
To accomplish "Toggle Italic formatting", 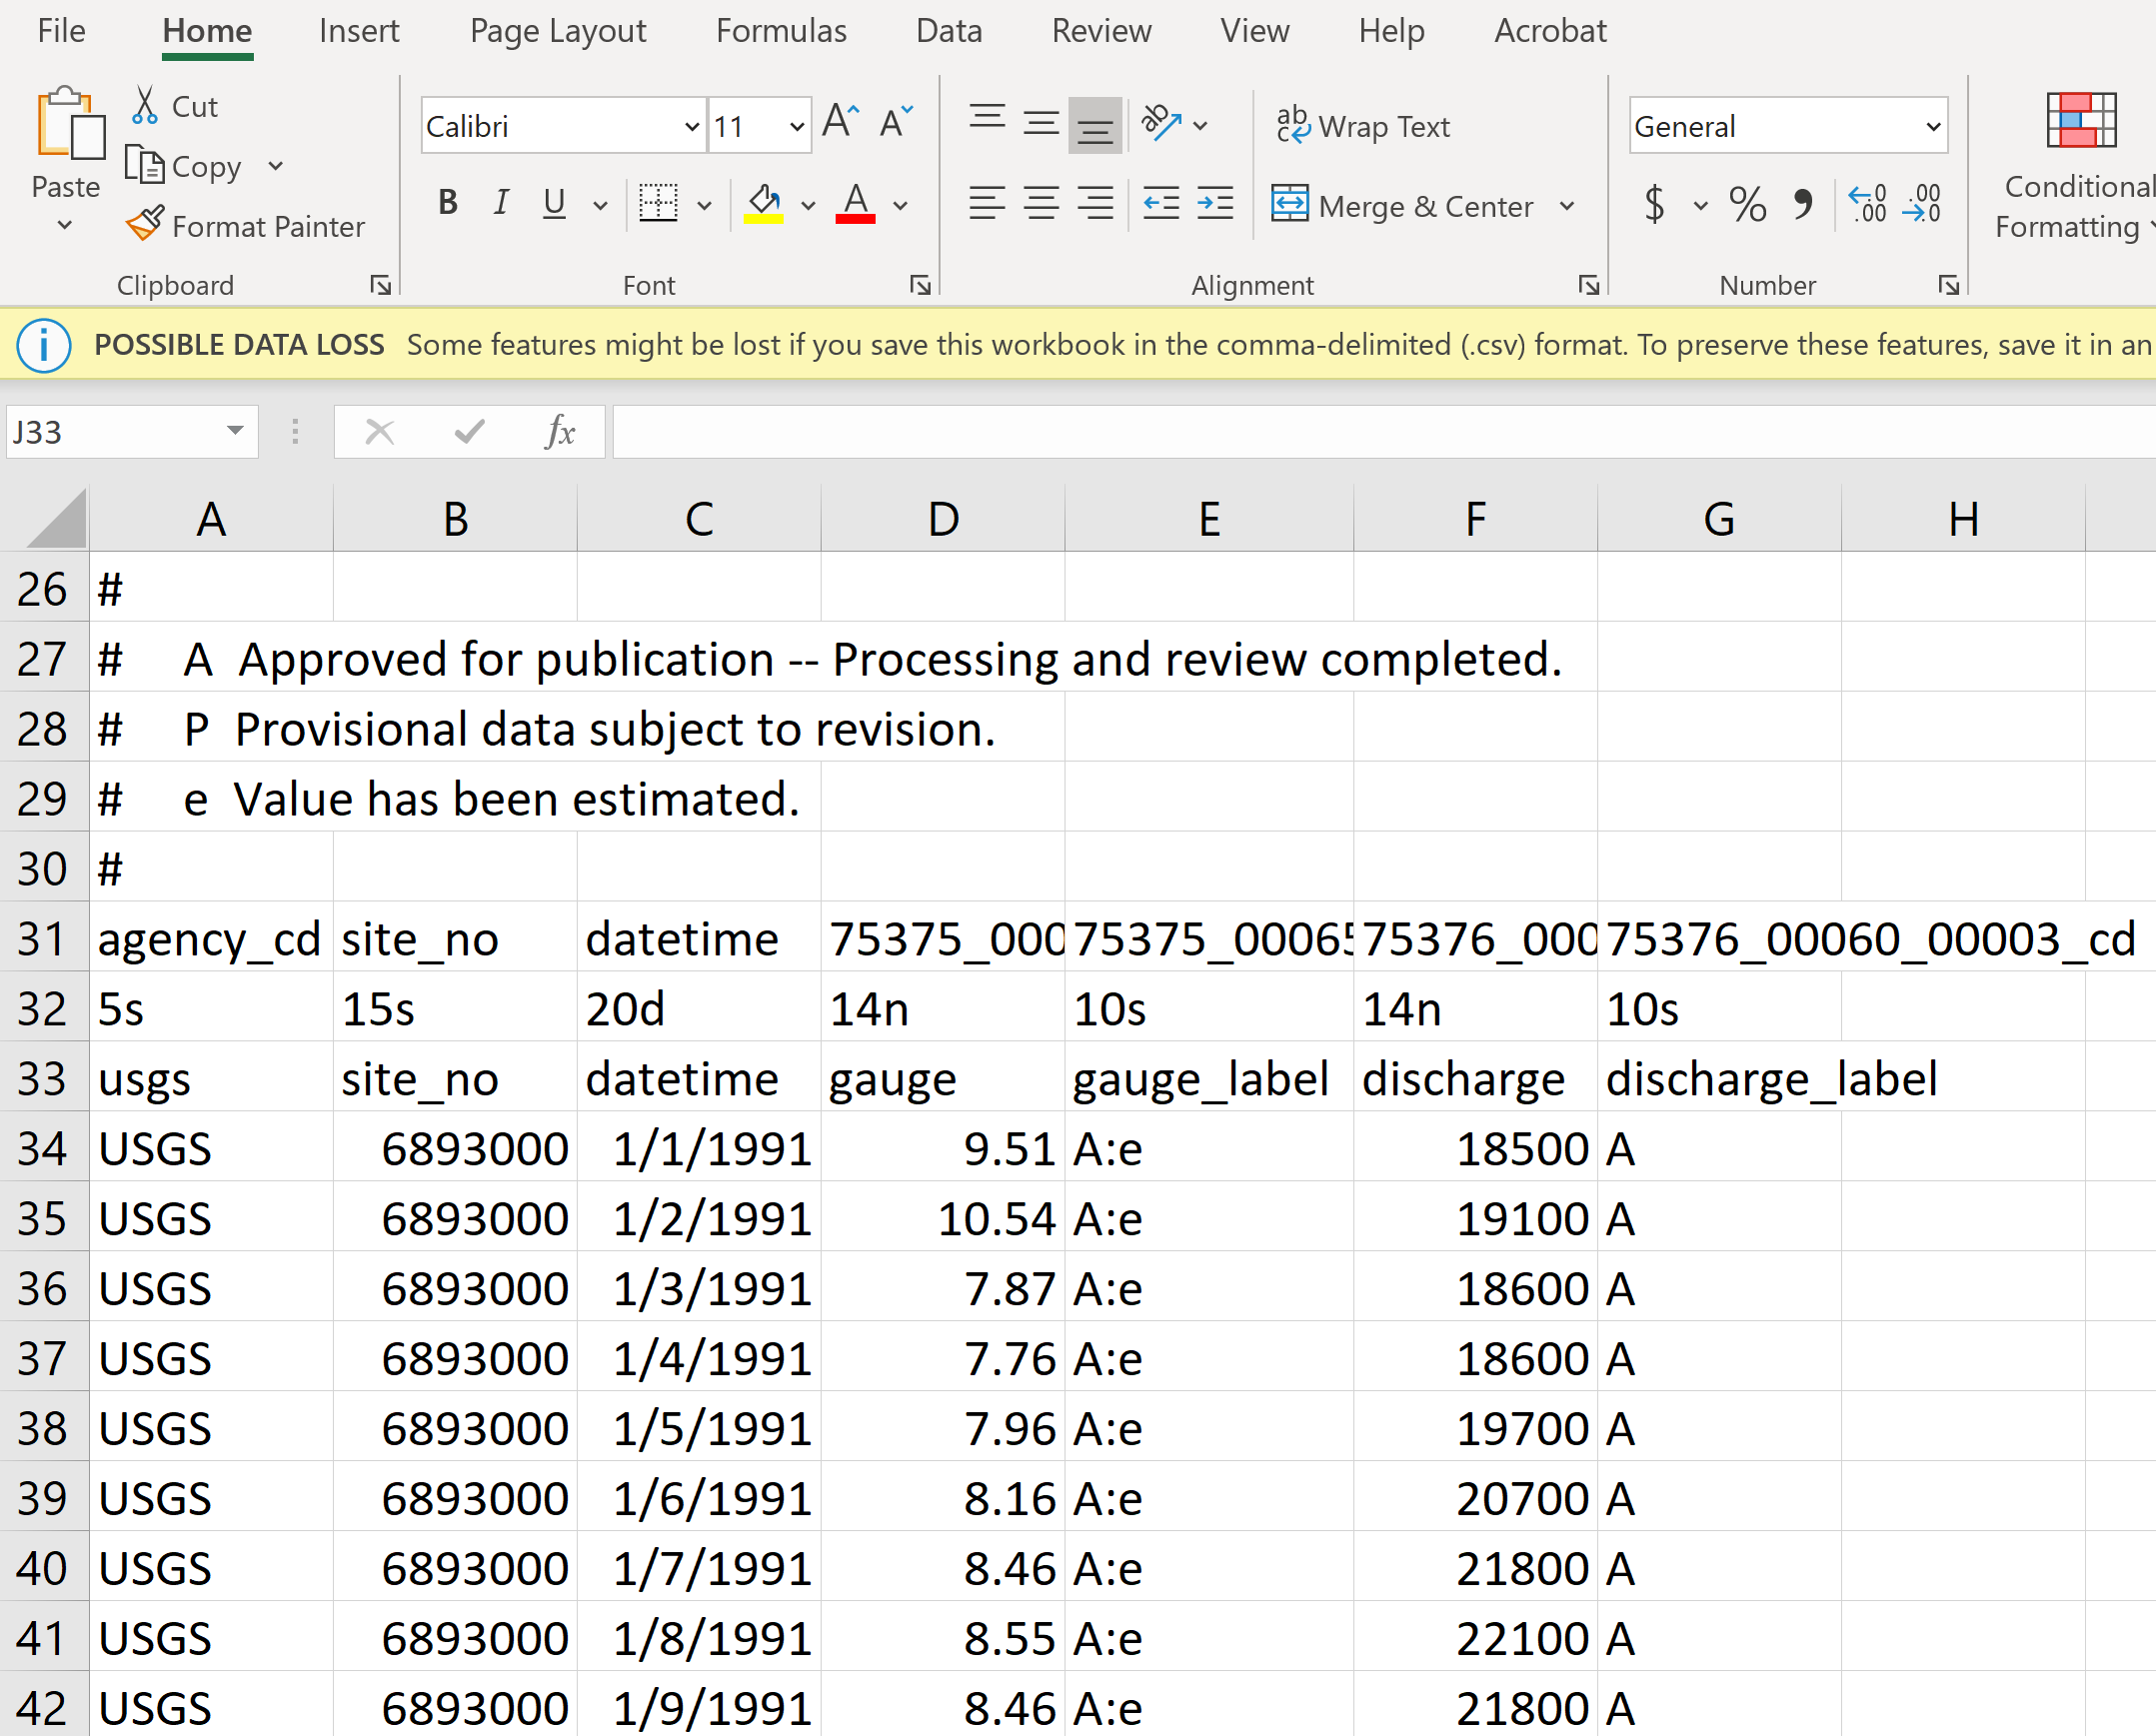I will point(501,204).
